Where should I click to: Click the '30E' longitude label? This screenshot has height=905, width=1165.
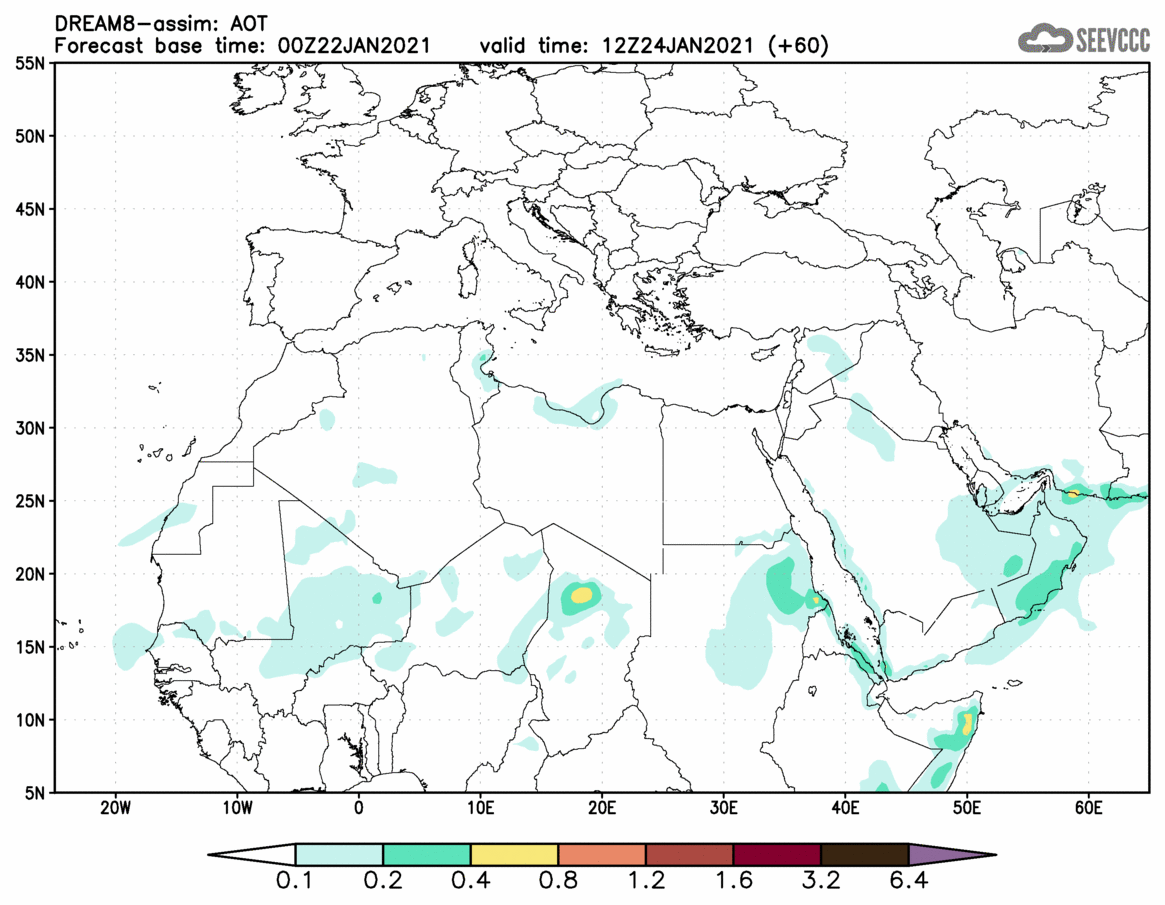(x=724, y=808)
